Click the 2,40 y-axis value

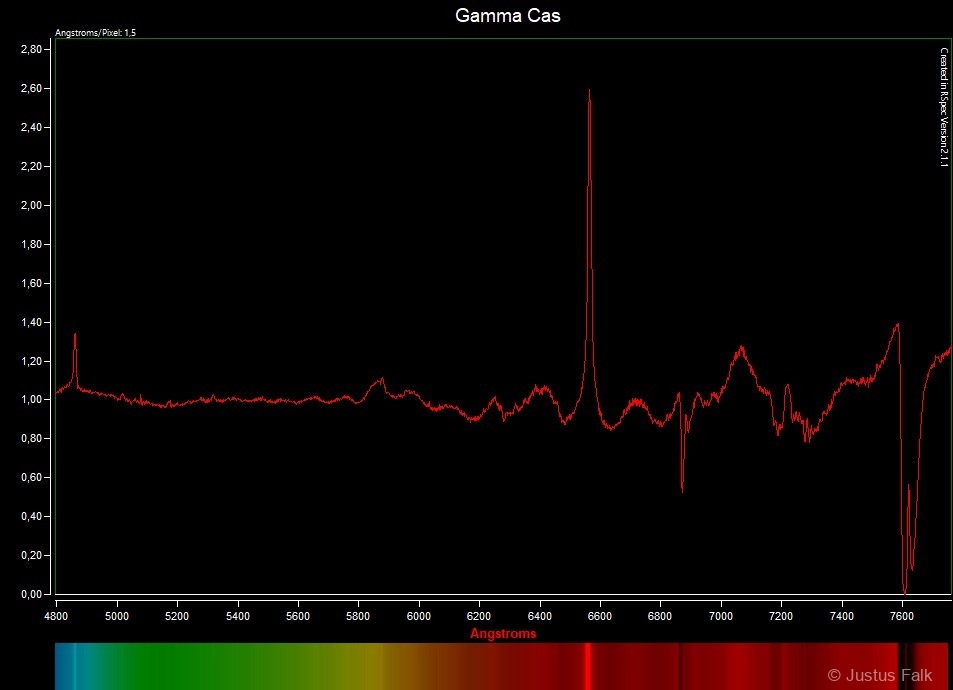click(31, 127)
